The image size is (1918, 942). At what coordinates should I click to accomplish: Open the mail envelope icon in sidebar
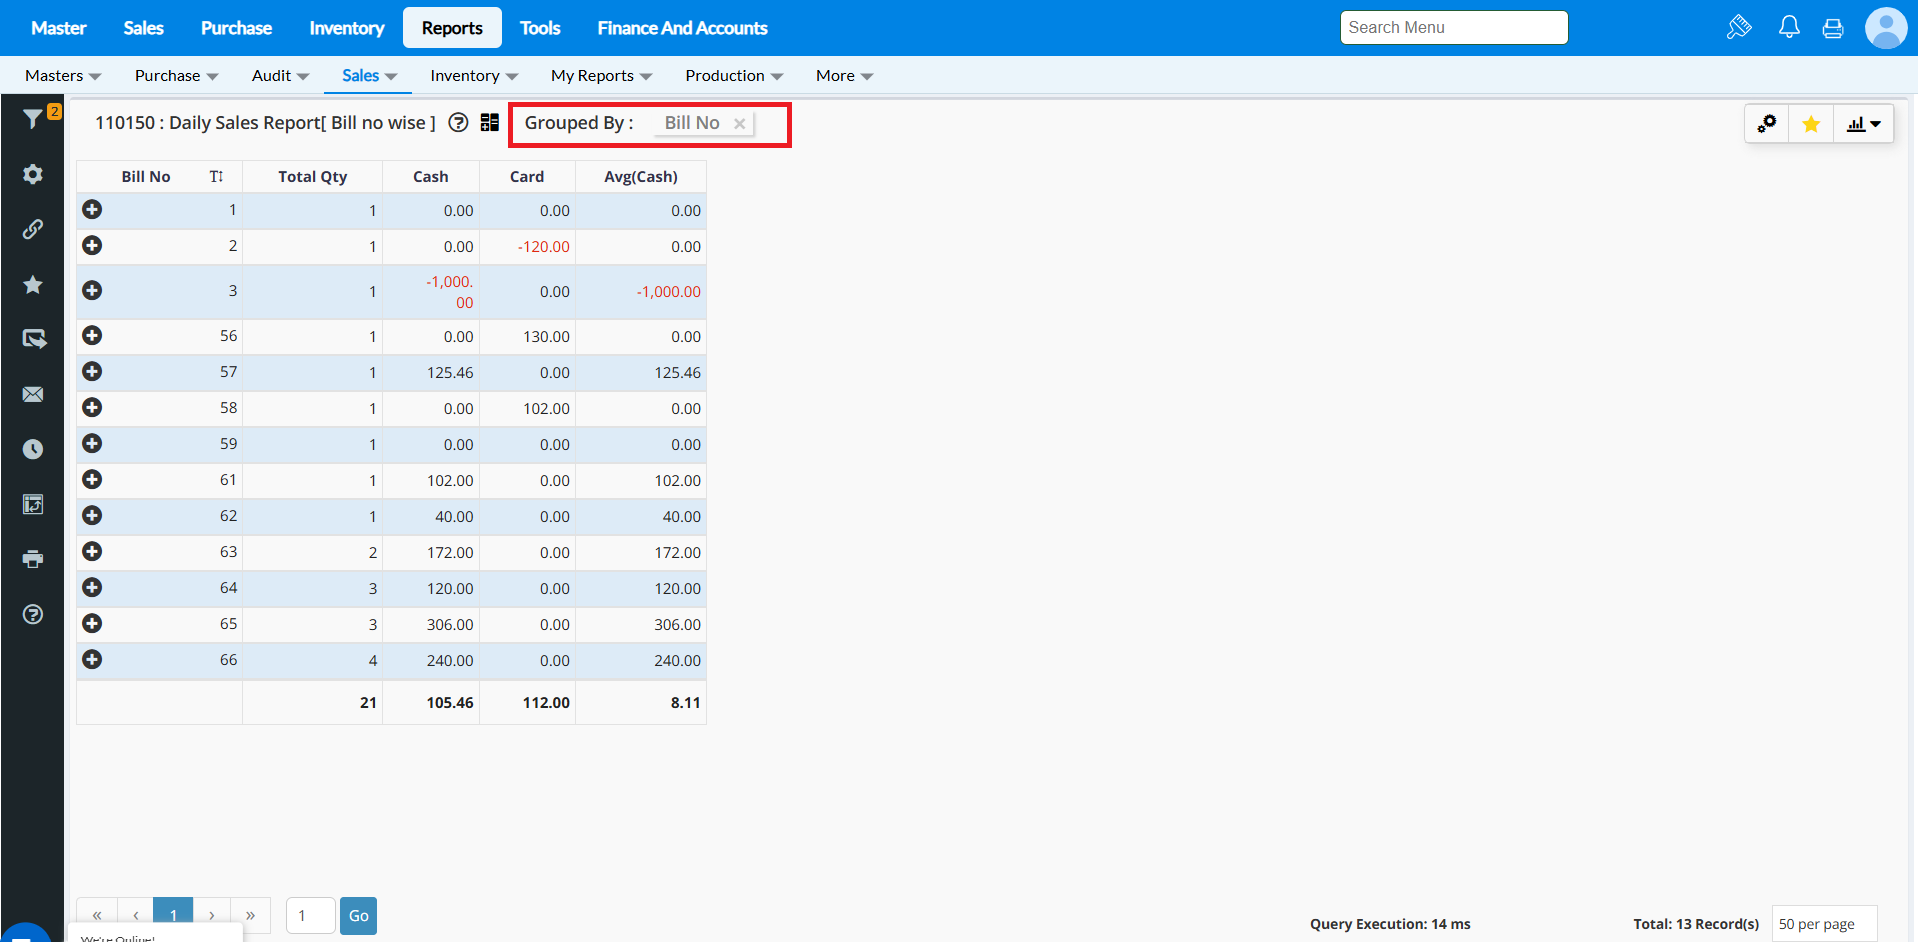(33, 394)
